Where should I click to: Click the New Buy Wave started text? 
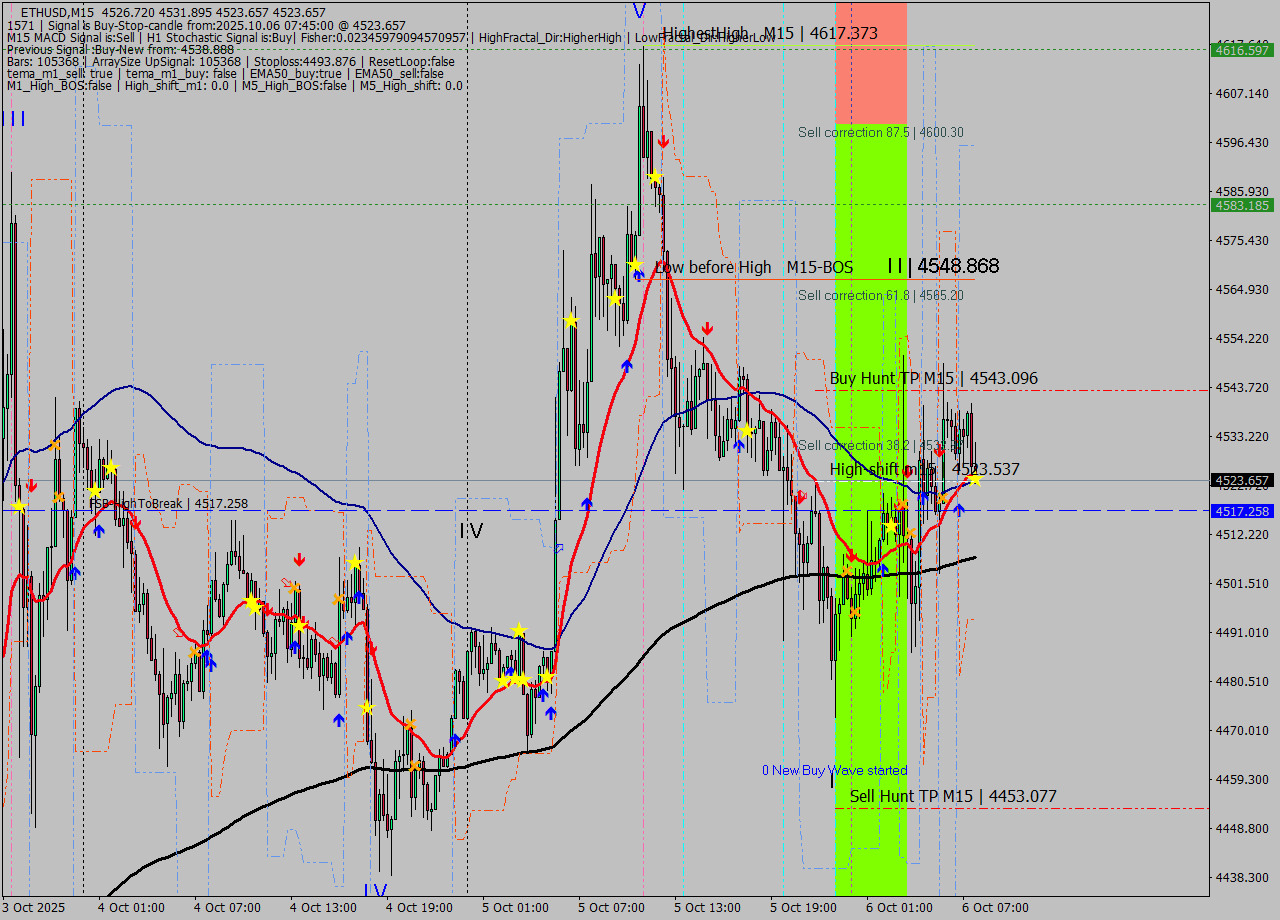[833, 770]
